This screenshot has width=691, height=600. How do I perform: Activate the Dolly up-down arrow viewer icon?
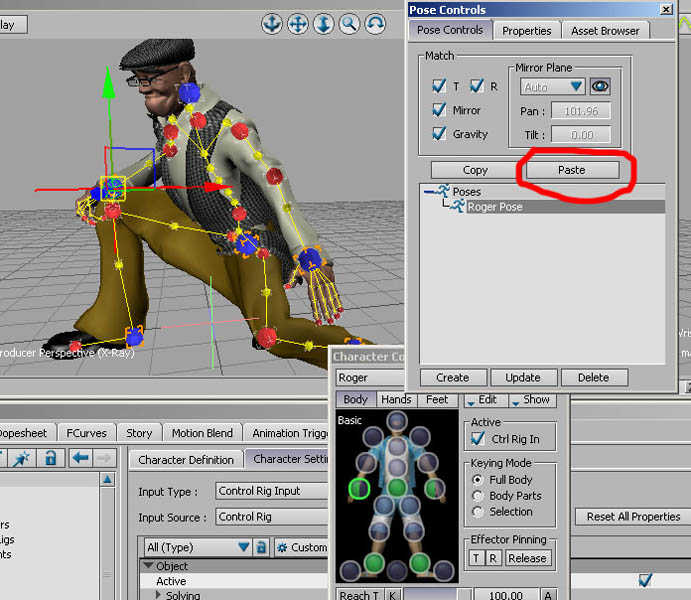(x=323, y=24)
